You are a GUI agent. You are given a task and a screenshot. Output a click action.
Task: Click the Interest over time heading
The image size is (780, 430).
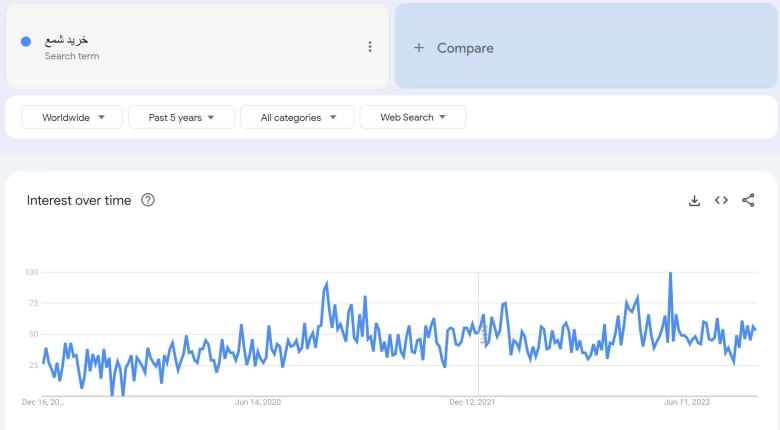coord(79,200)
